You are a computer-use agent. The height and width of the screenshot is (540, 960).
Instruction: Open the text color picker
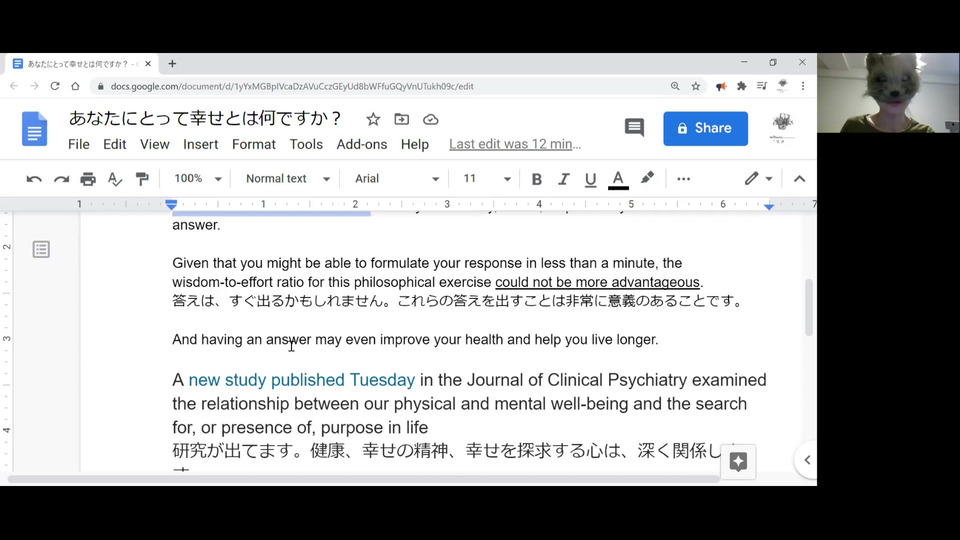pyautogui.click(x=618, y=179)
